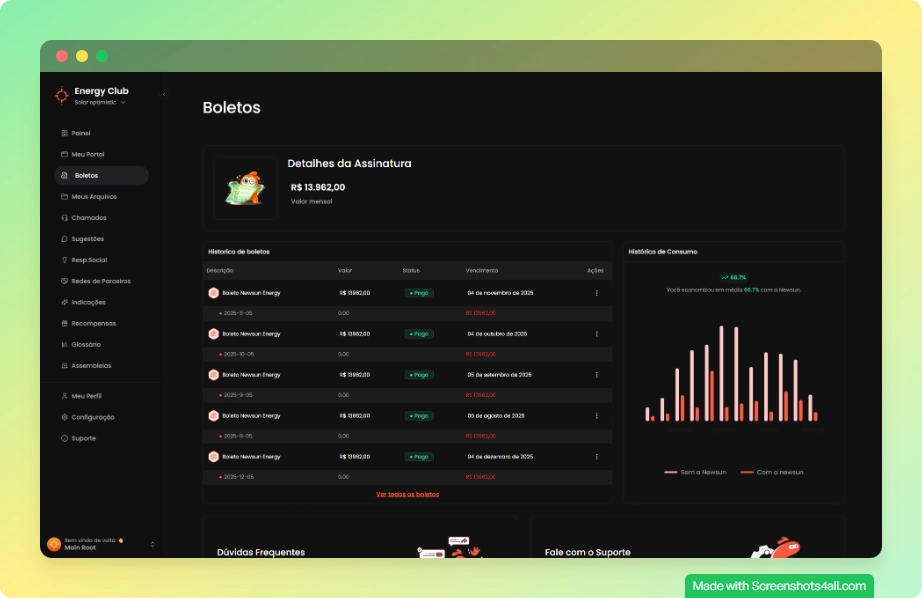Click the Pago badge for 05 de agosto
Screen dimensions: 922x598
419,416
